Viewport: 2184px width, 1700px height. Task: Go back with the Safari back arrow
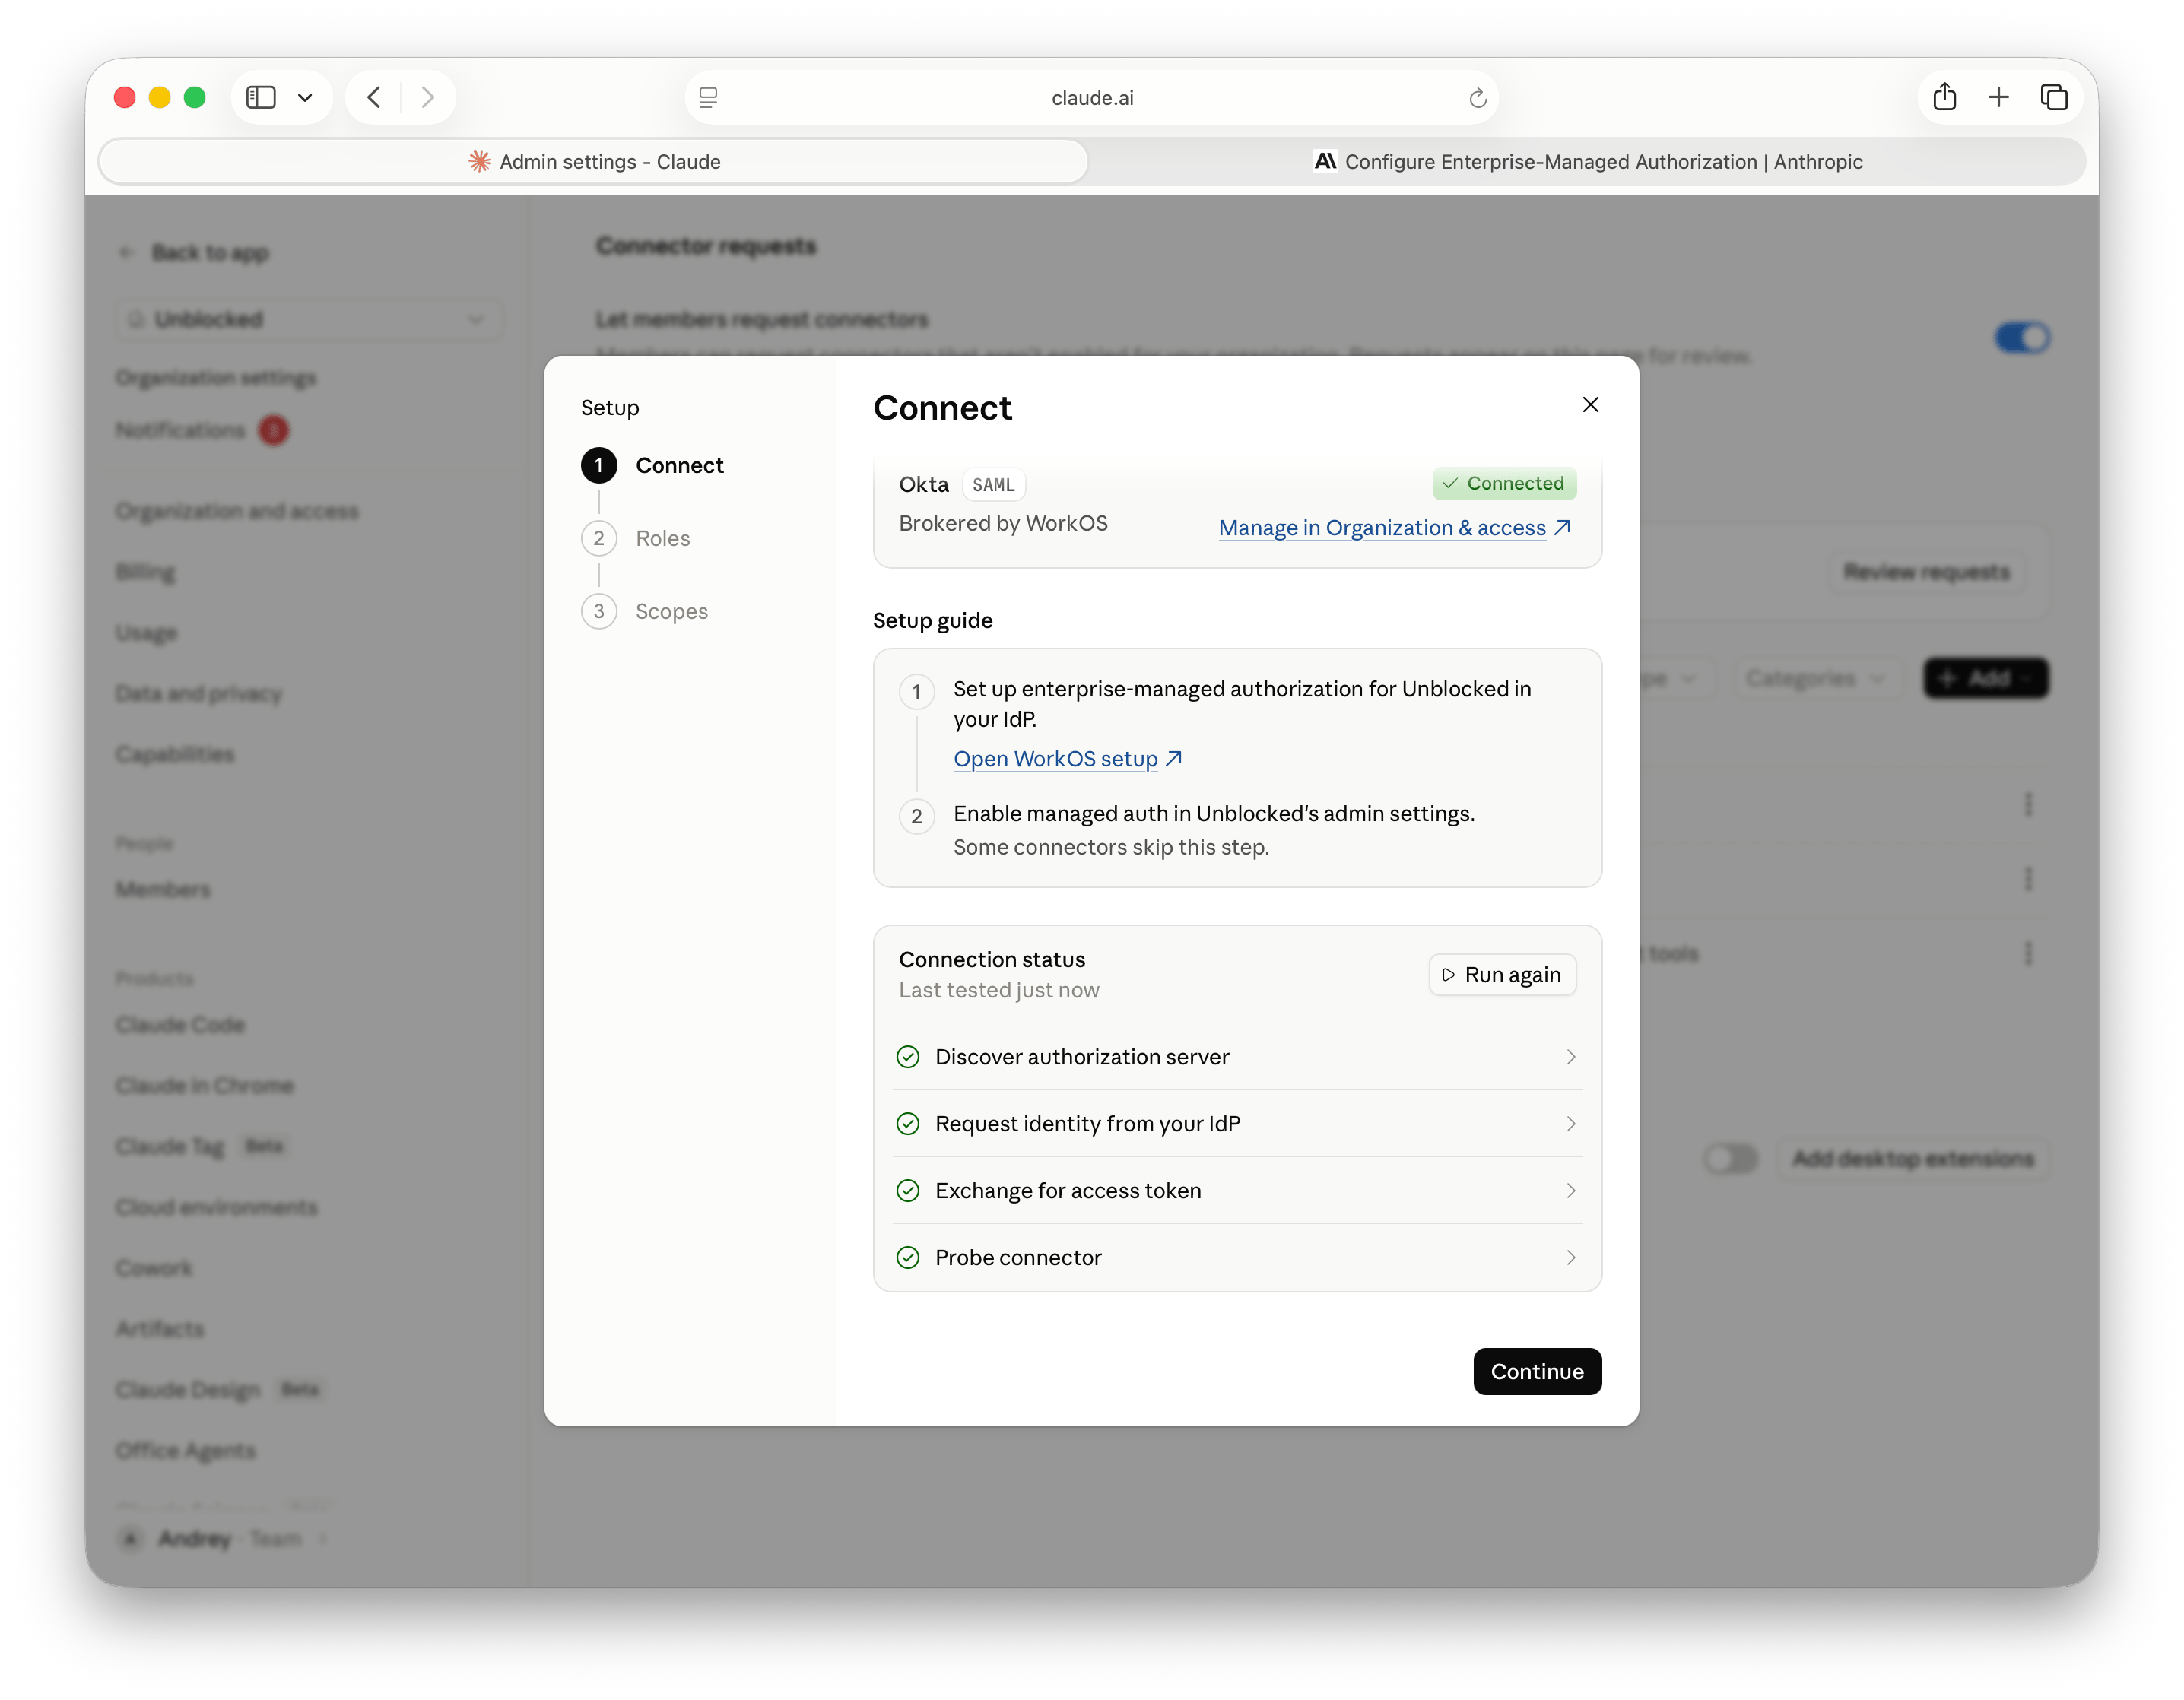click(374, 97)
